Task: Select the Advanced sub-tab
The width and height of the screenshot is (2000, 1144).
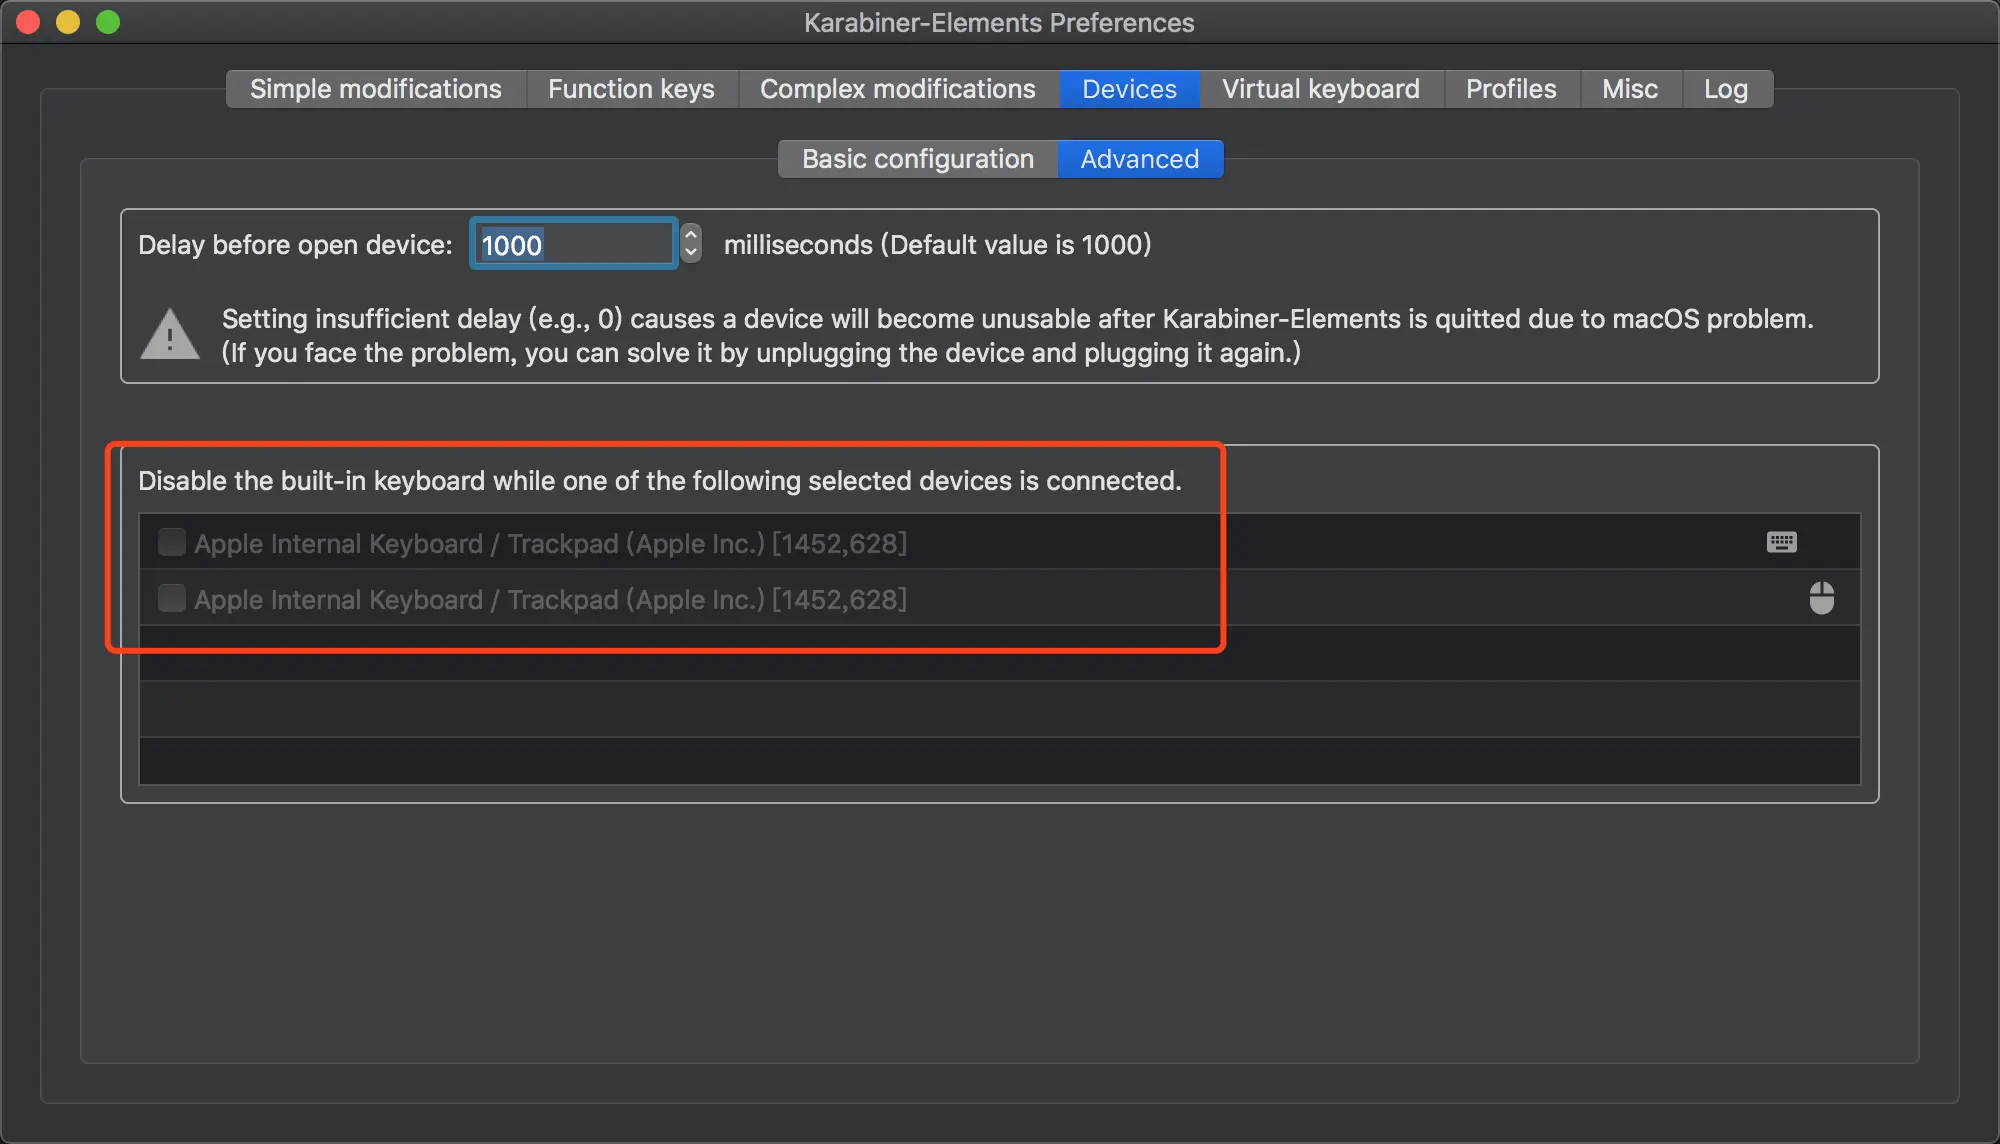Action: [1139, 159]
